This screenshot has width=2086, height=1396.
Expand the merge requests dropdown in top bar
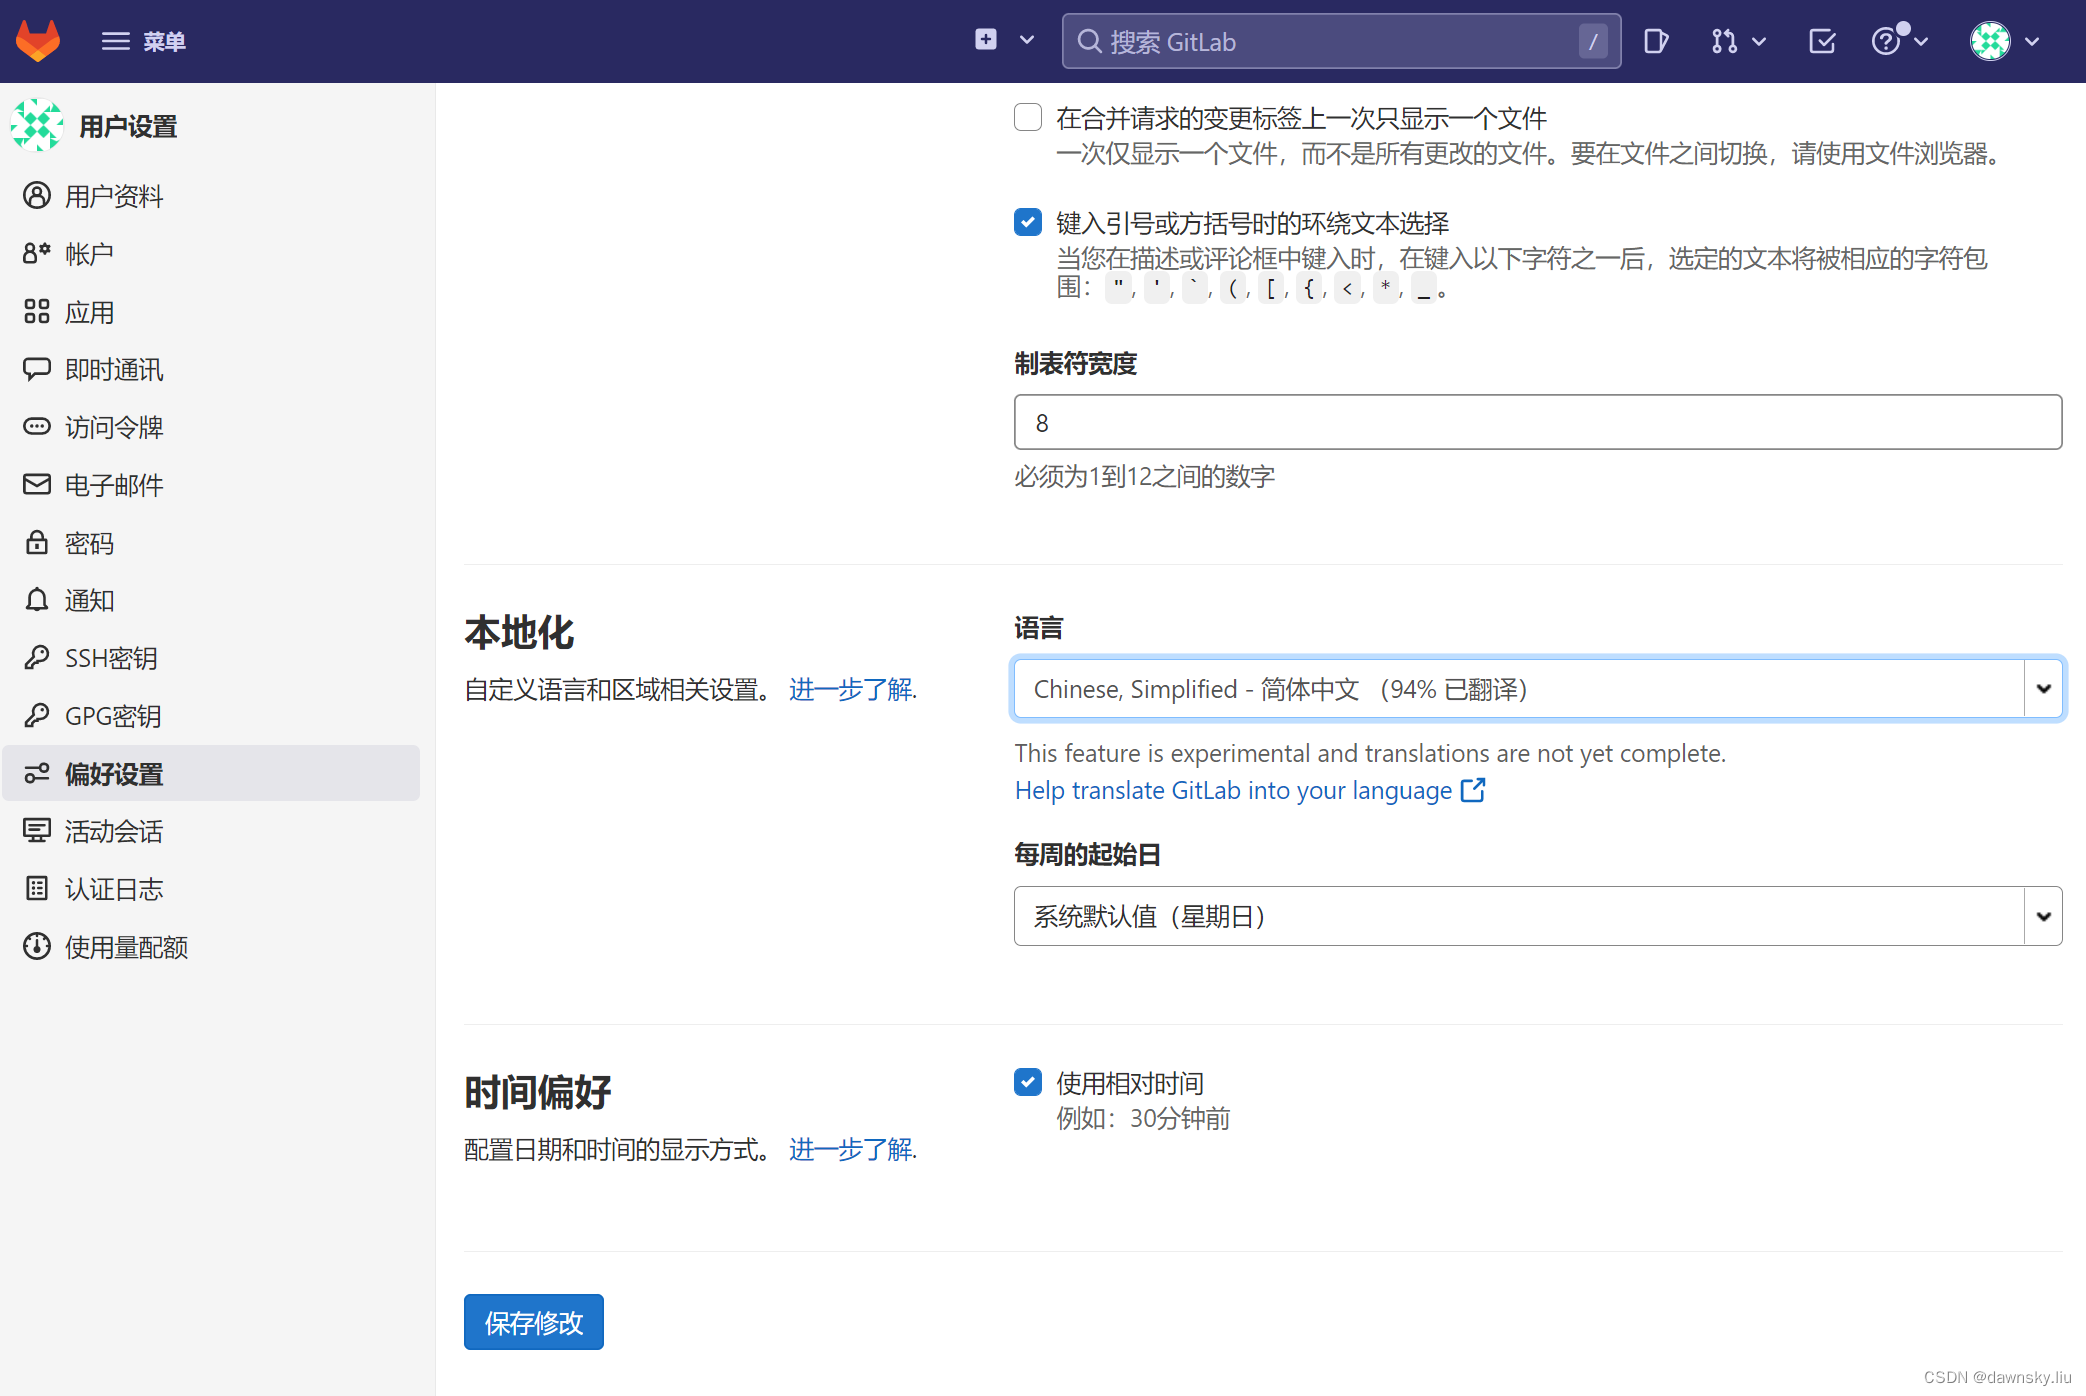1758,41
